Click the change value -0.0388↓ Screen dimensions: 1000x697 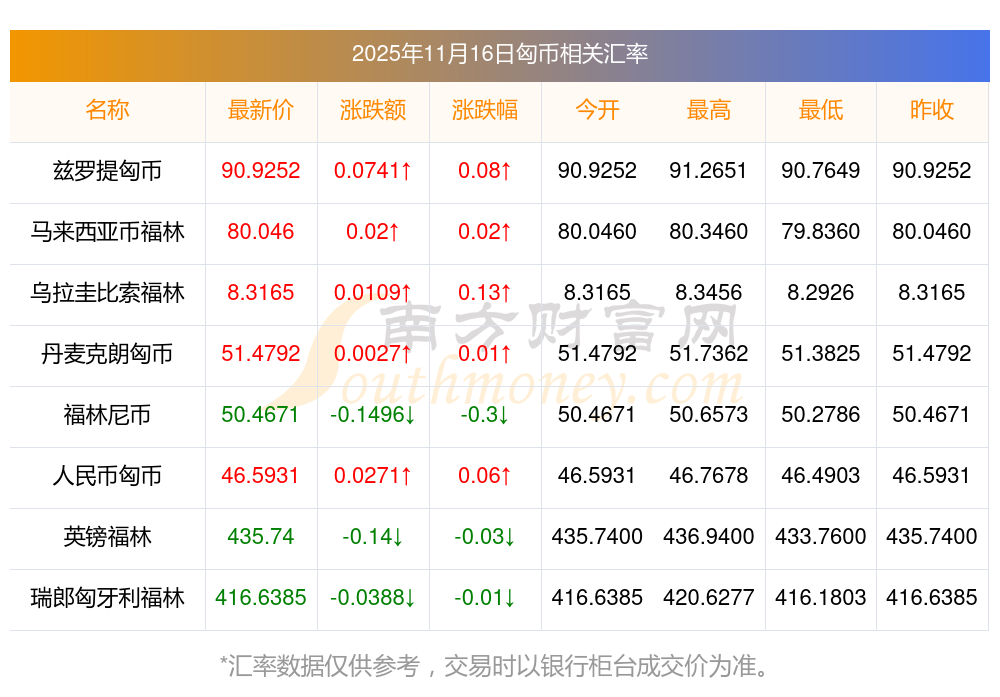click(x=373, y=598)
